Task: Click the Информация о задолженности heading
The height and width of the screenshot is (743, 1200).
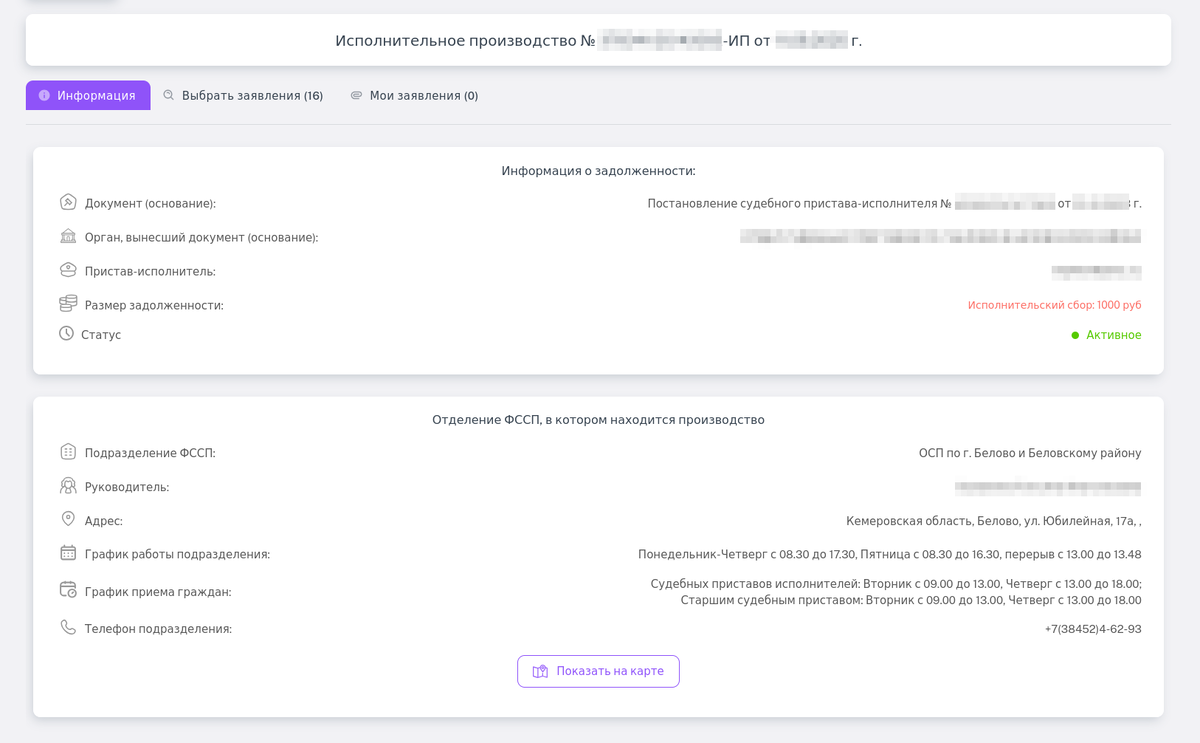Action: 598,171
